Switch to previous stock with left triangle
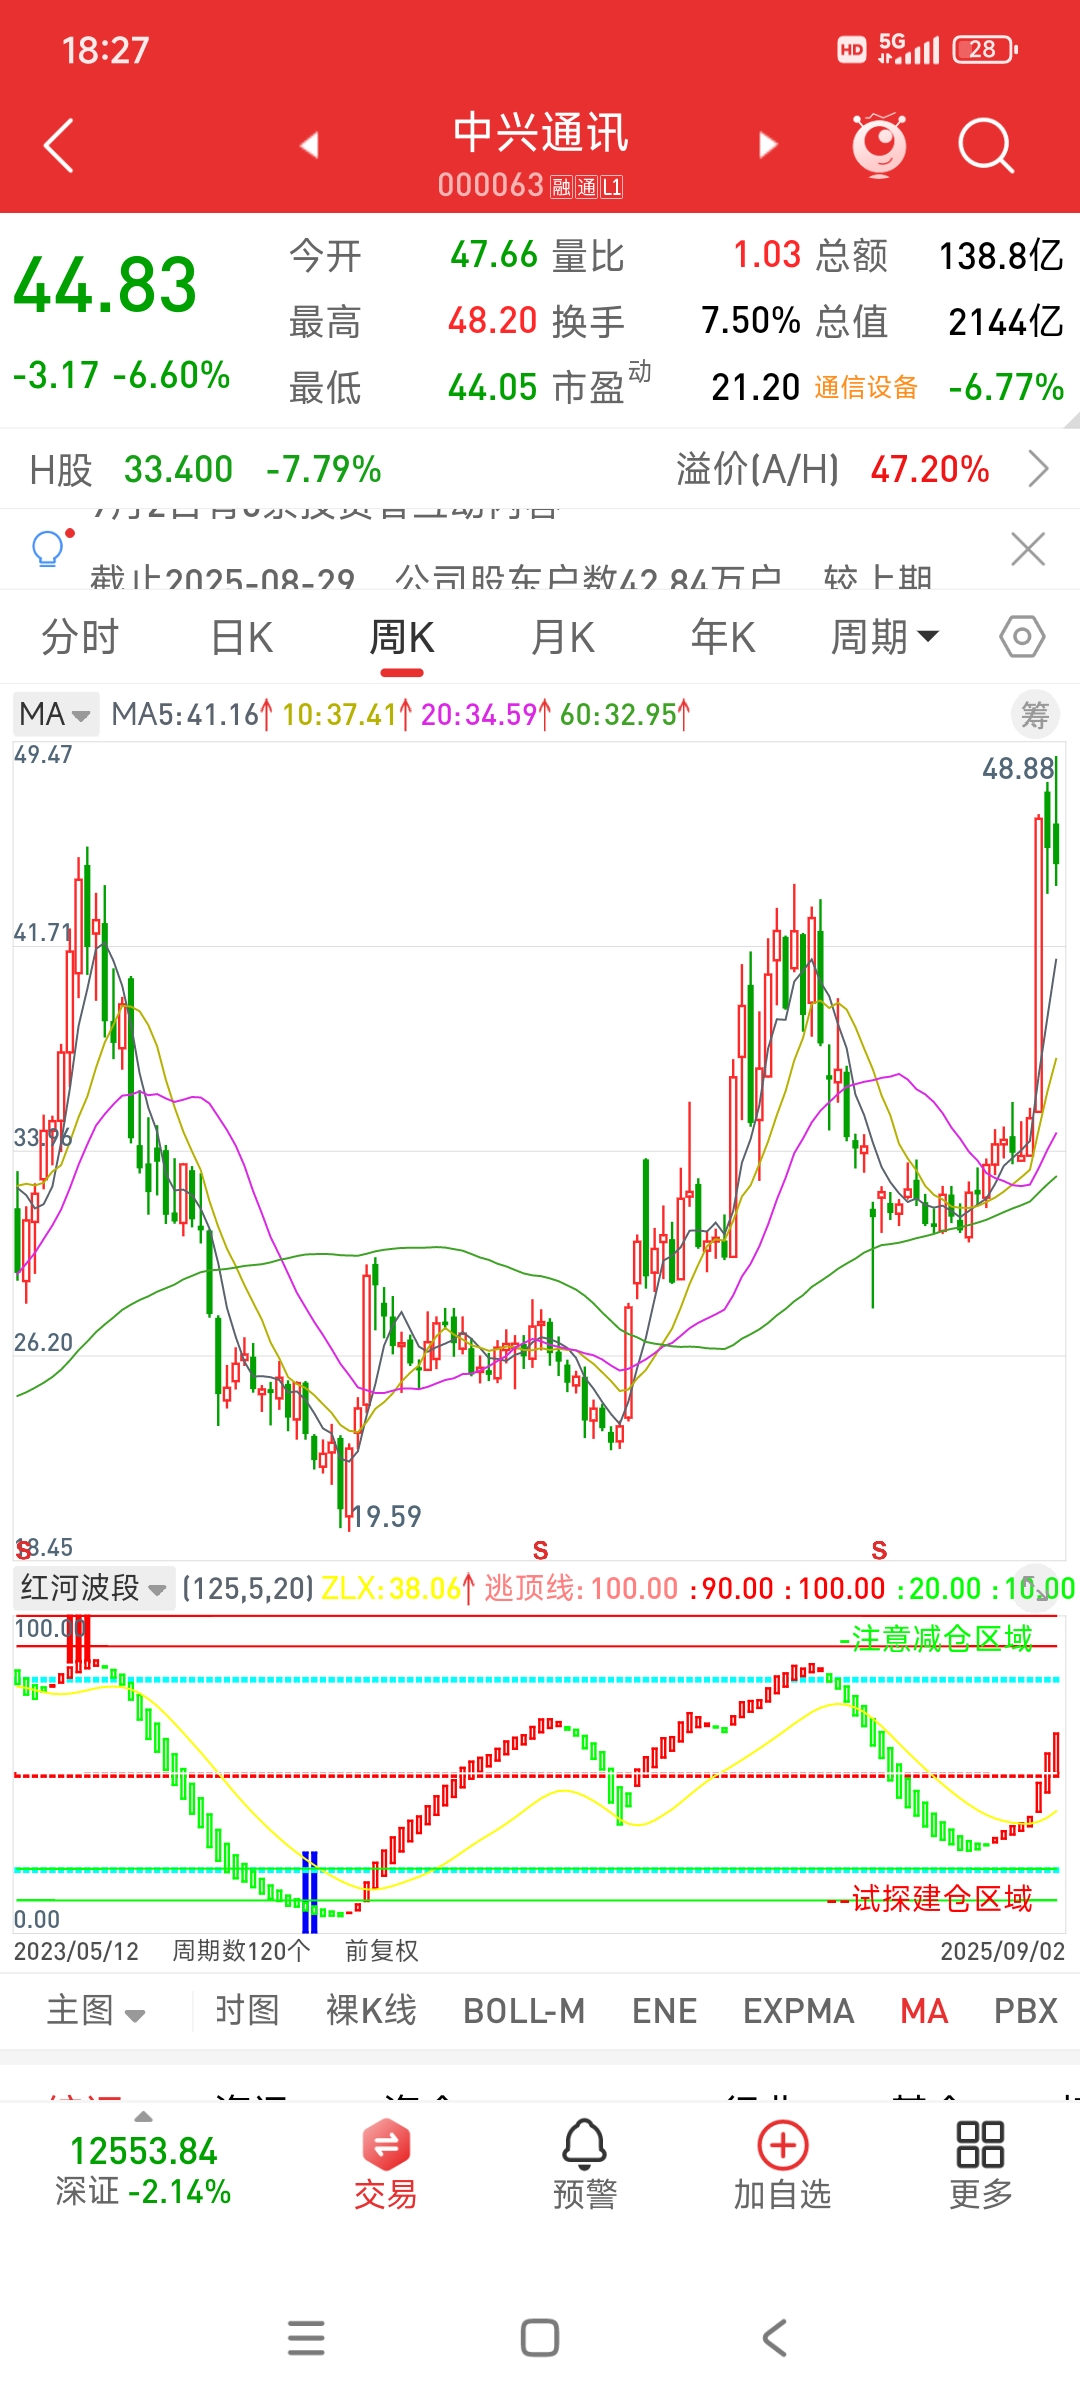This screenshot has width=1080, height=2400. click(x=309, y=145)
